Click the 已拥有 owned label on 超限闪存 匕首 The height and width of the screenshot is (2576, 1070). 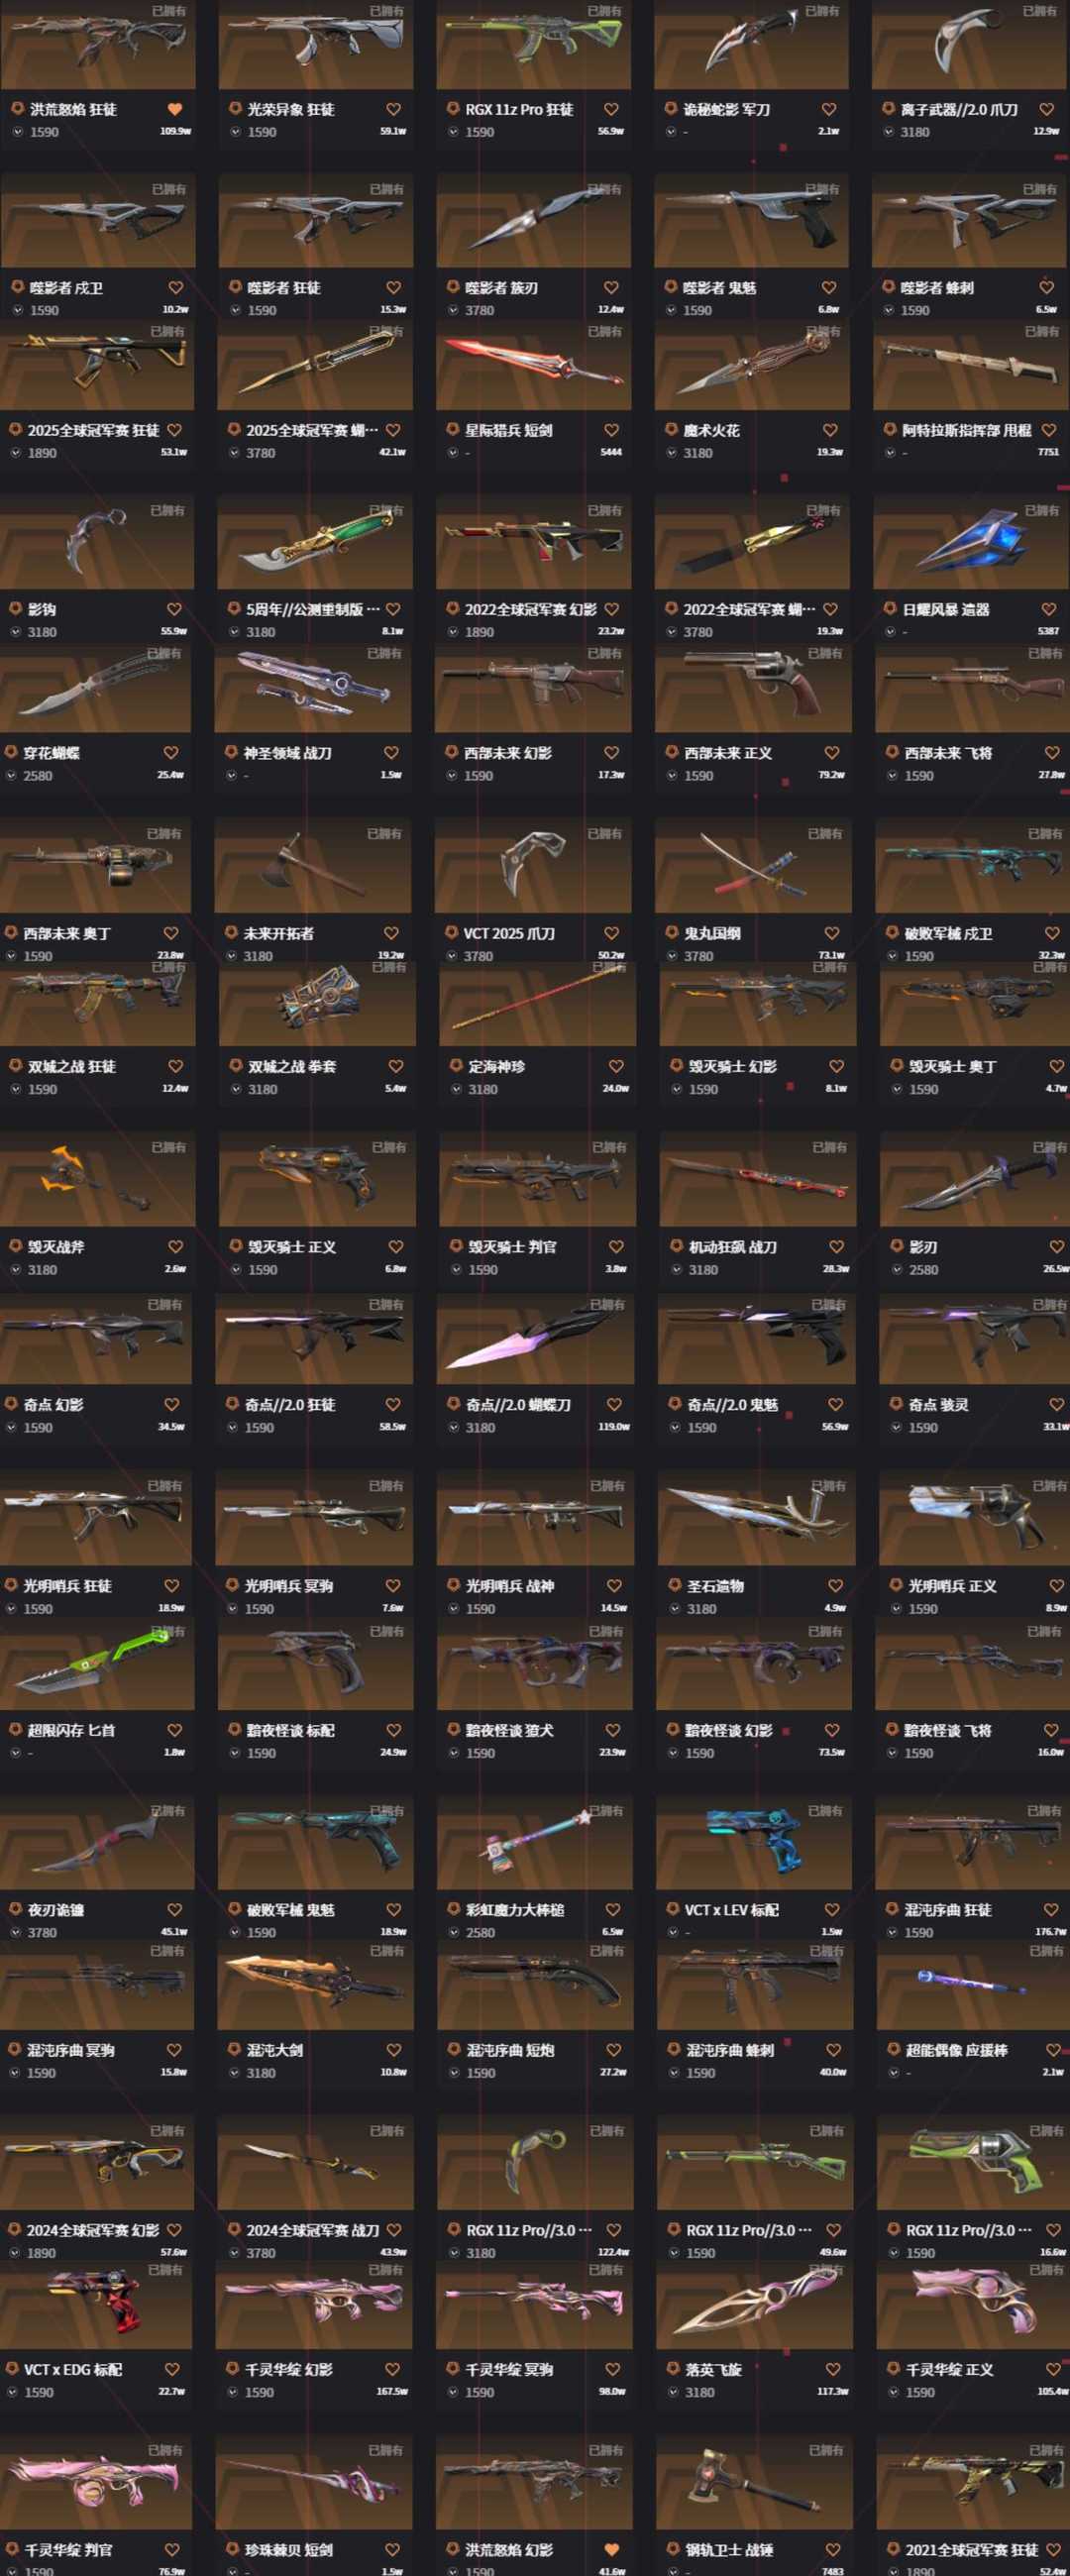point(167,1631)
